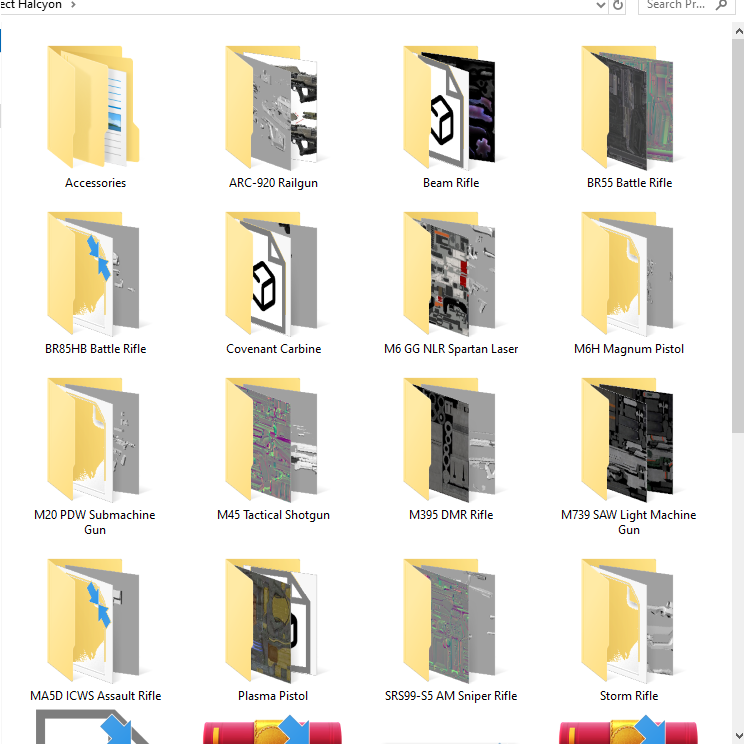Select the gray file under MA5D ICWS Assault Rifle

(91, 728)
